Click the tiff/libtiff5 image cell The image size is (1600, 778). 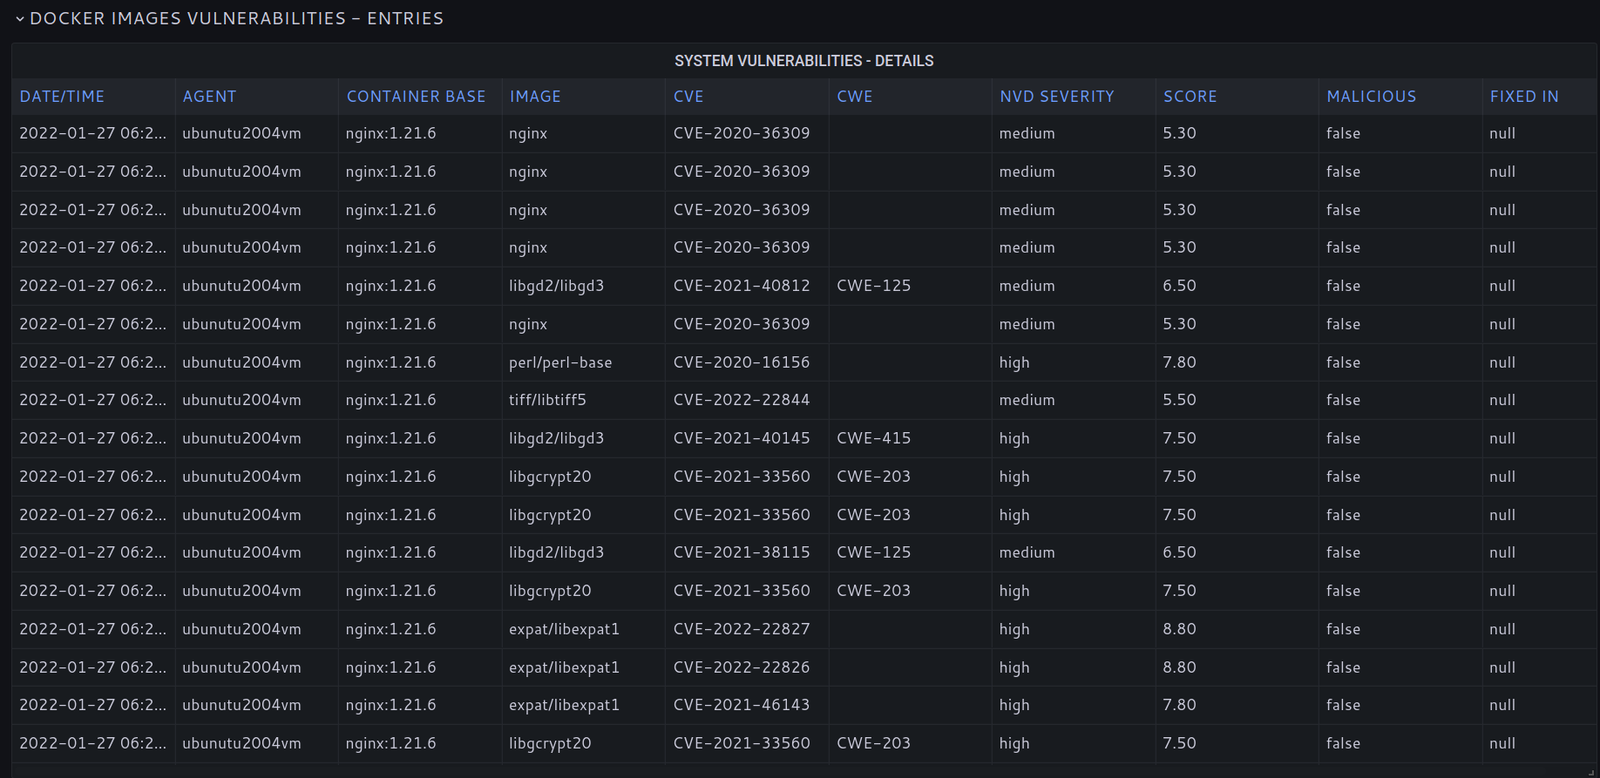pyautogui.click(x=547, y=400)
